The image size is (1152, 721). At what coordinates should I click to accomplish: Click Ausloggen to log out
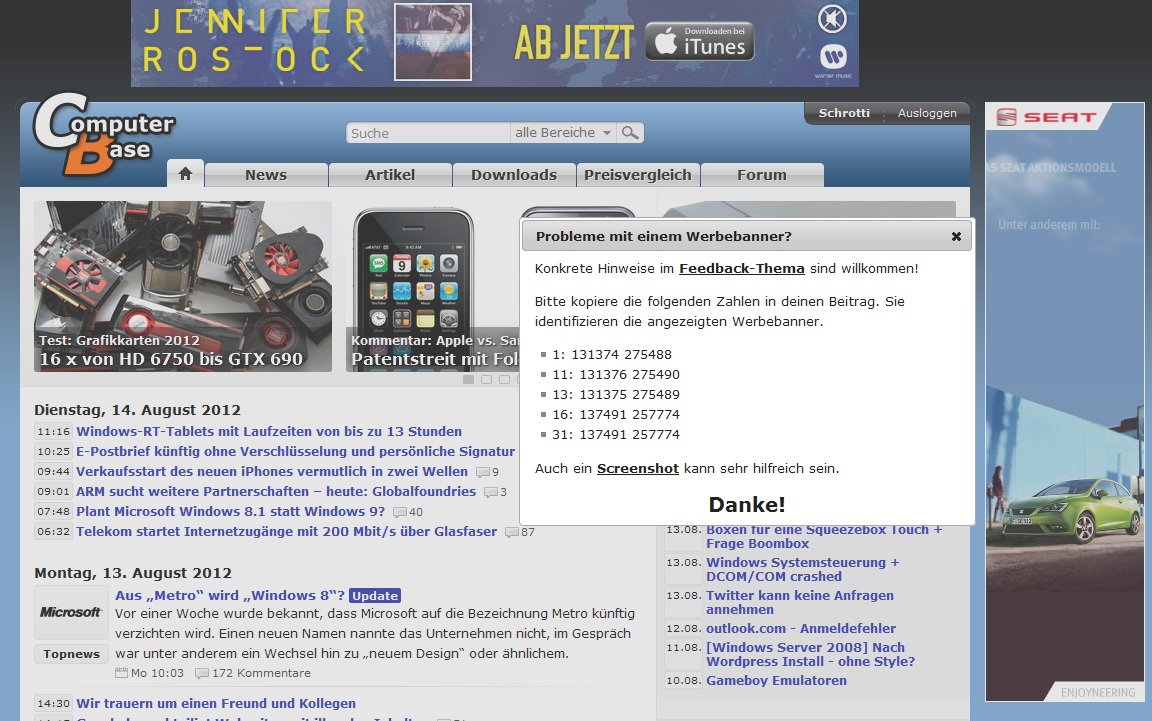click(927, 112)
